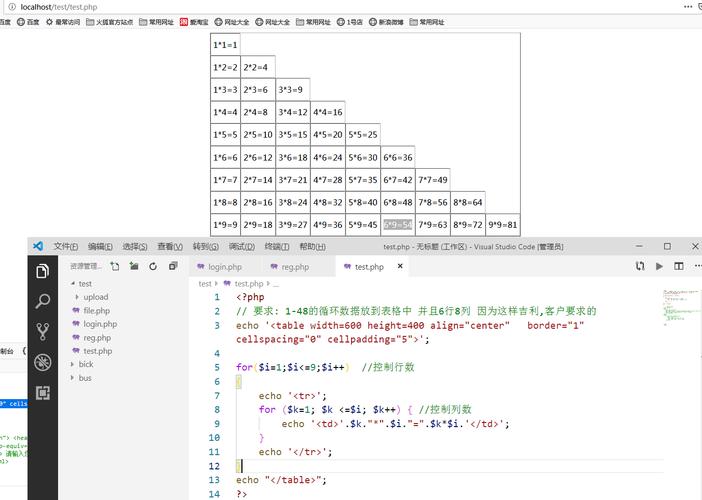Click the 1*1=1 table cell
Screen dimensions: 702x500
pos(225,45)
